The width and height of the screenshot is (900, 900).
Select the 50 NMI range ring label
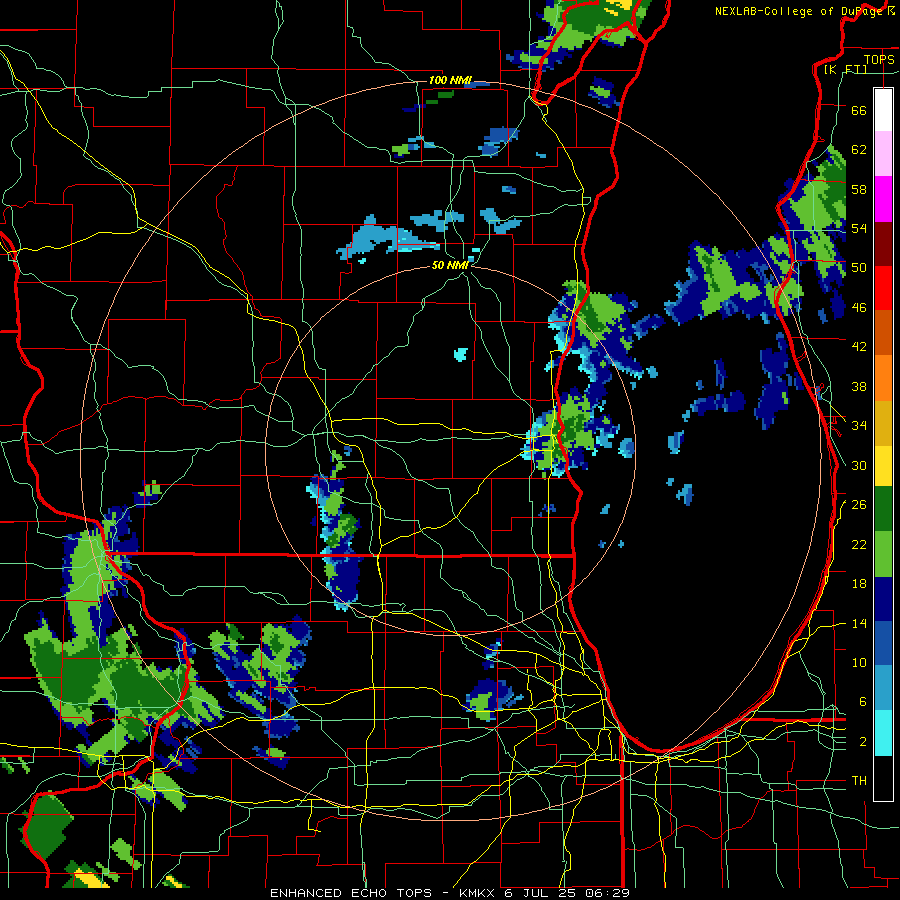[x=450, y=265]
